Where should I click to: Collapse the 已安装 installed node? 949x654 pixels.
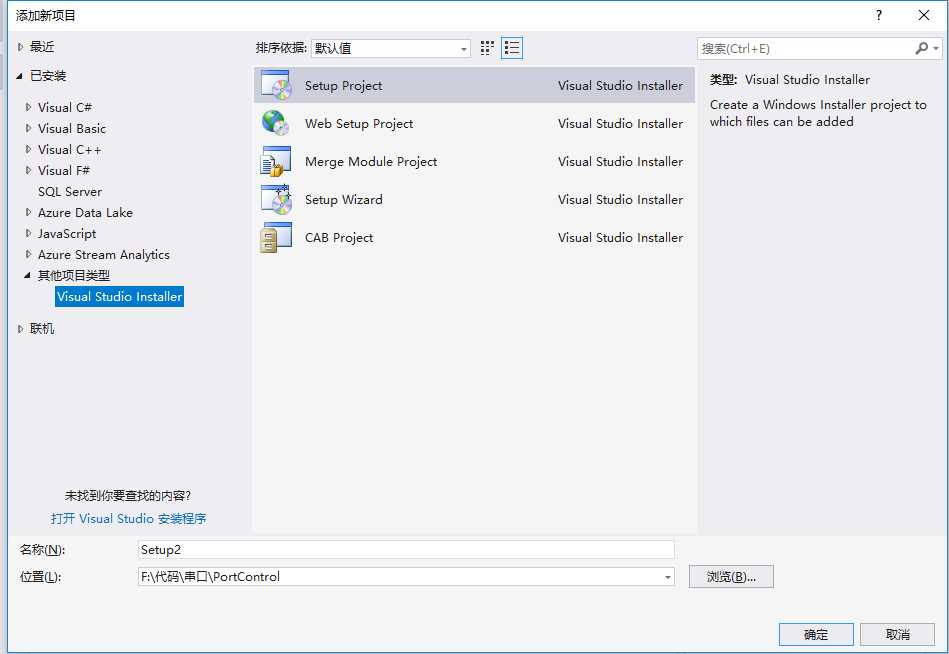coord(20,76)
